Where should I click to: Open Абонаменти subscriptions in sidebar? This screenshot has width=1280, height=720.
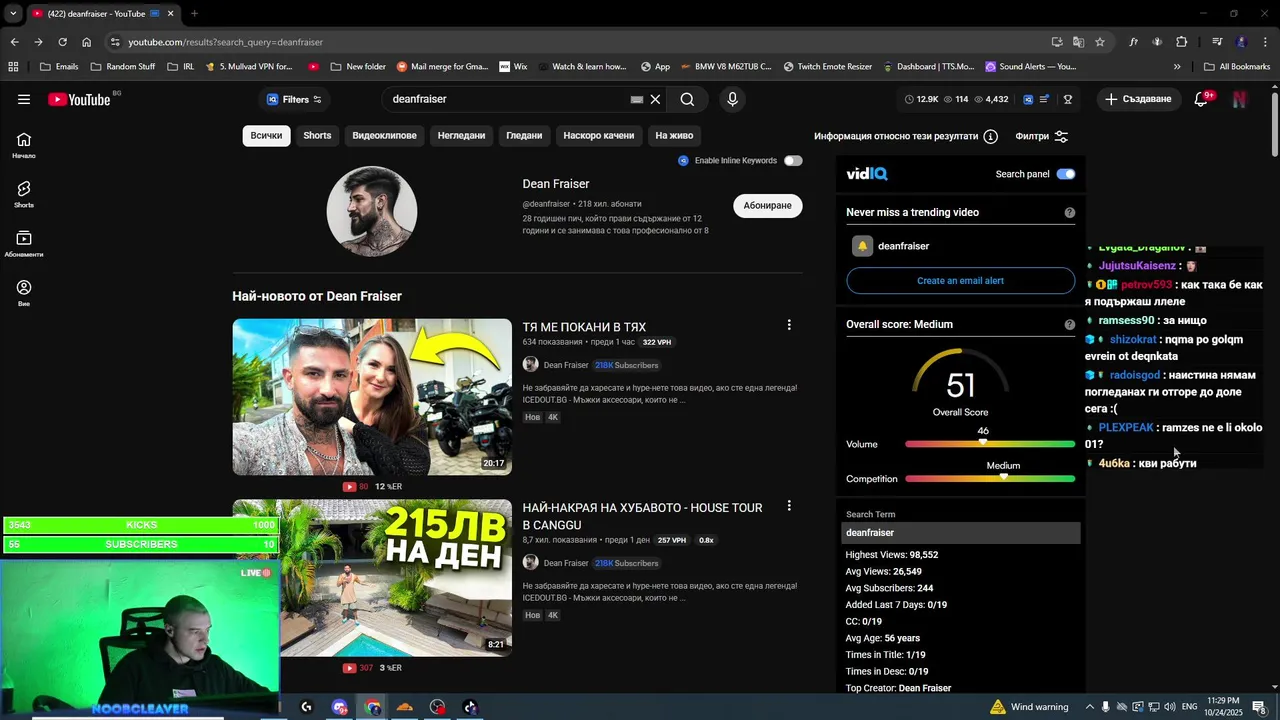24,243
